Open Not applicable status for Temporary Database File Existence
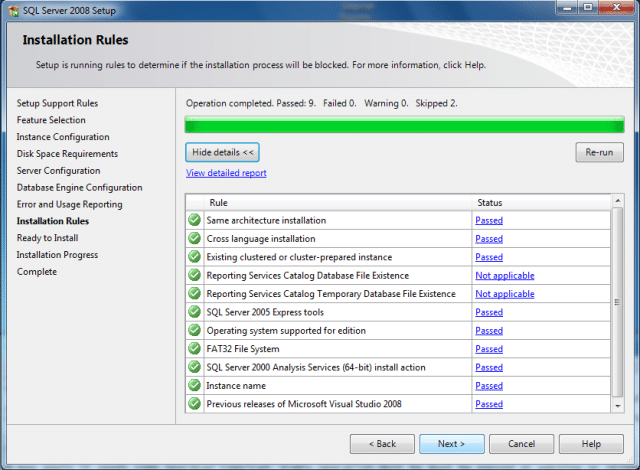The height and width of the screenshot is (470, 640). pyautogui.click(x=505, y=294)
